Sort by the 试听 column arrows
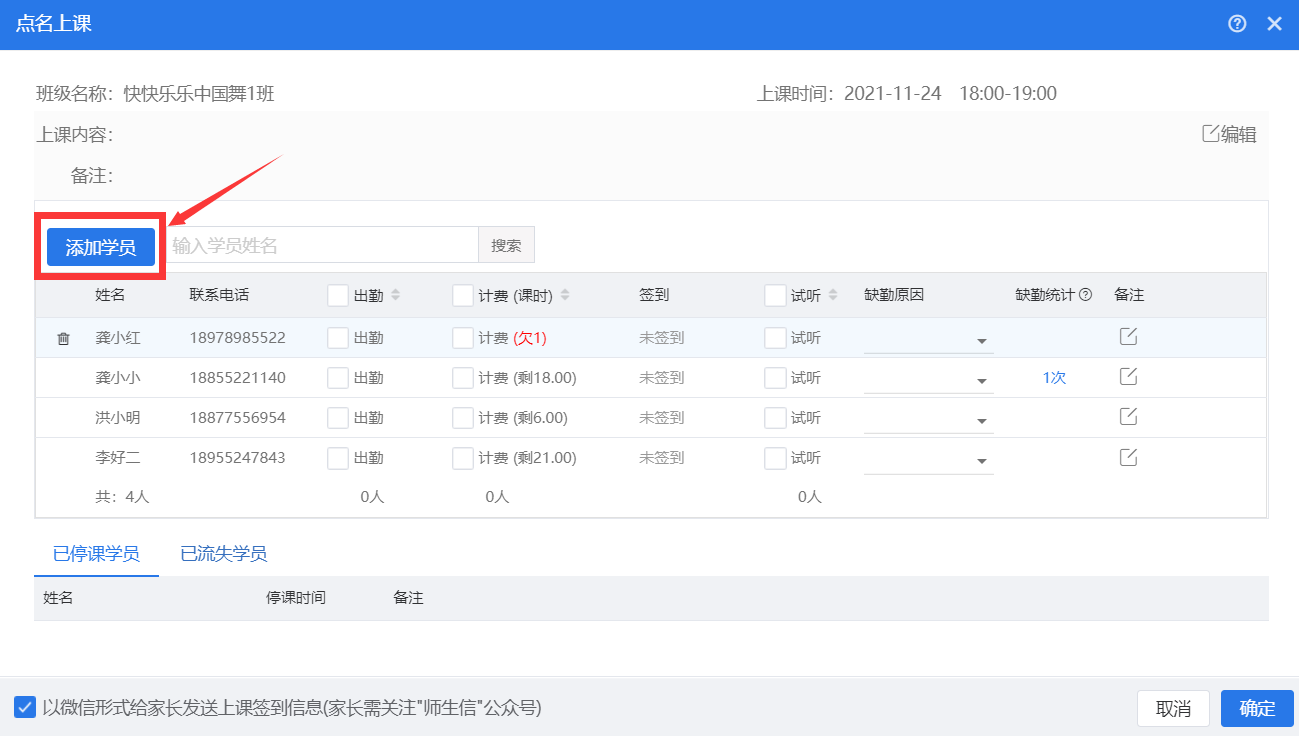The height and width of the screenshot is (736, 1299). click(x=833, y=295)
